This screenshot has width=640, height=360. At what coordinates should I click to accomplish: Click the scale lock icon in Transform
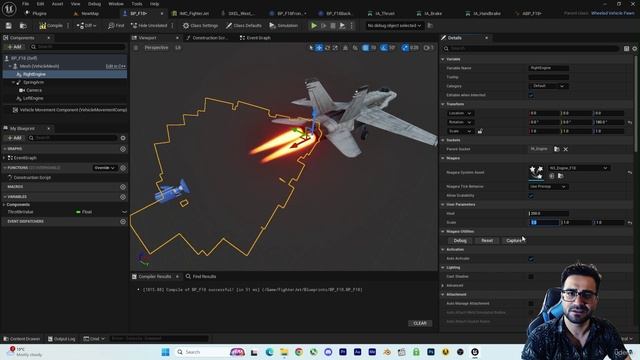pyautogui.click(x=480, y=131)
